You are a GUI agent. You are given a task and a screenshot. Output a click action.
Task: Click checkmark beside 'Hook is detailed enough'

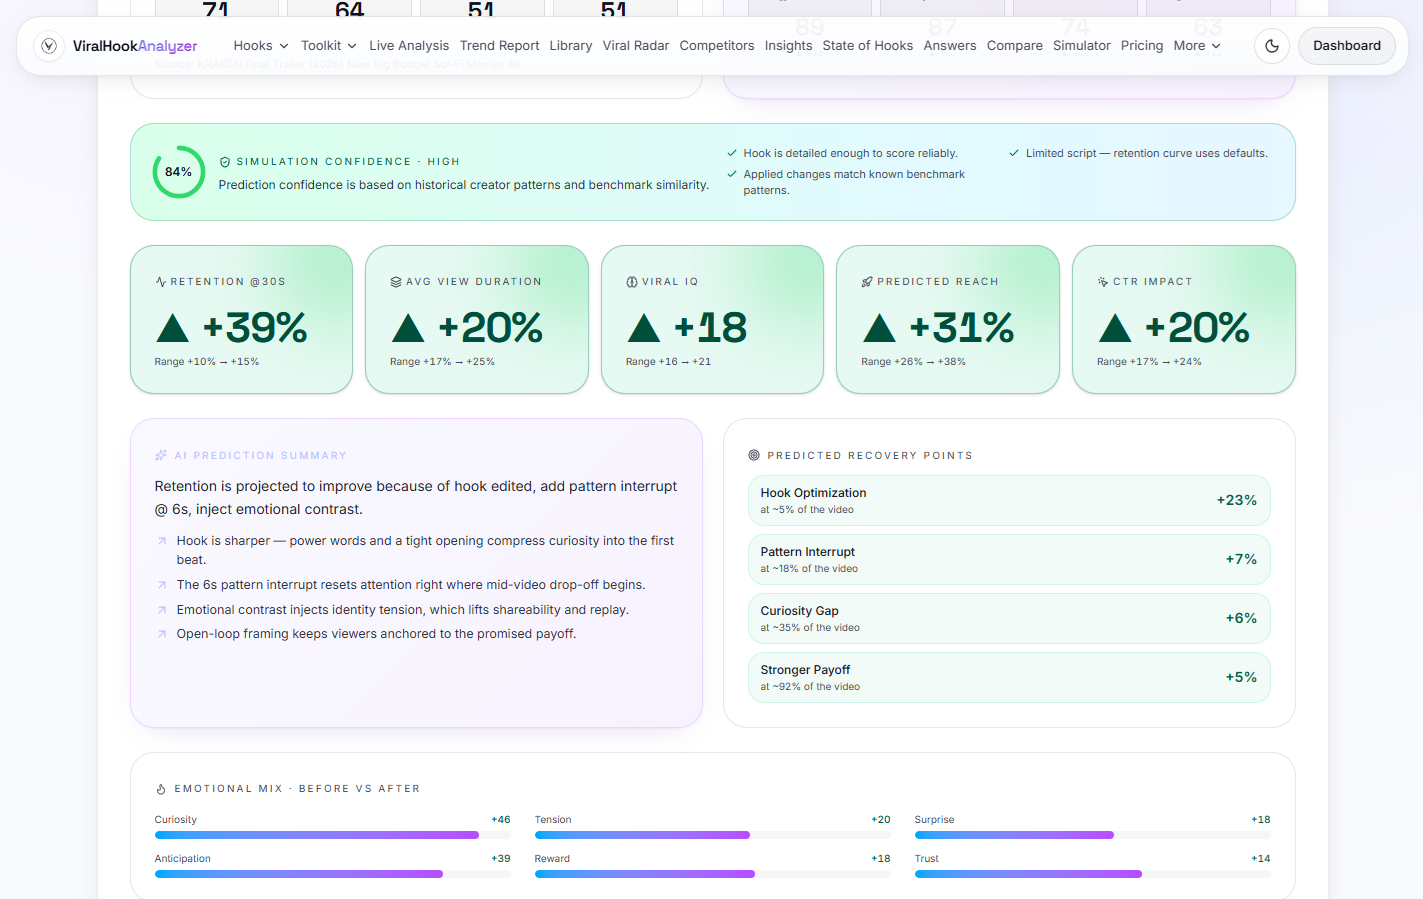pyautogui.click(x=732, y=153)
